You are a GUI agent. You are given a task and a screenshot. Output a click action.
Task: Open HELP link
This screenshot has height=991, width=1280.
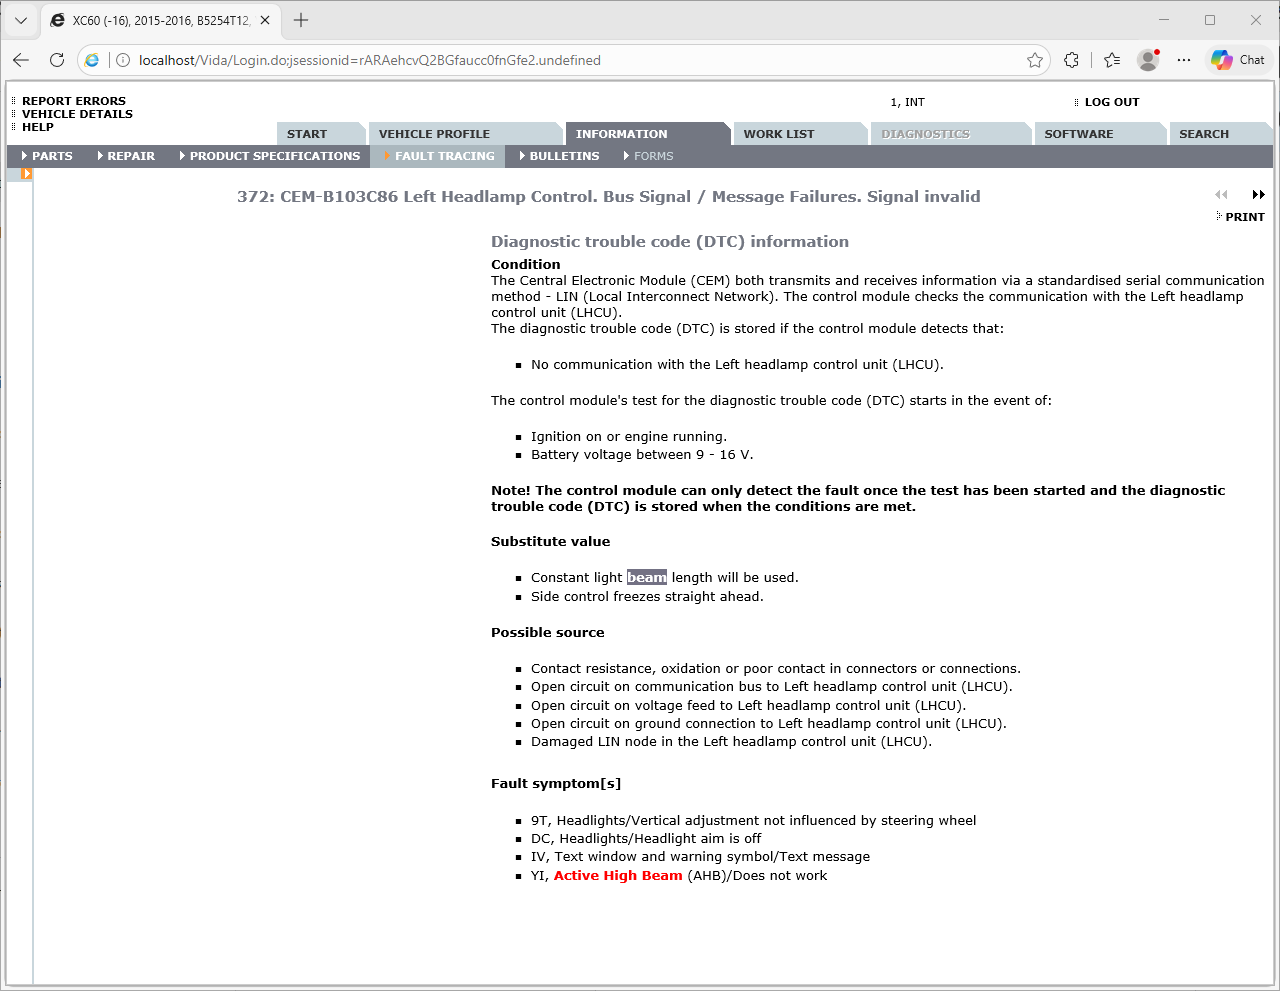[38, 127]
